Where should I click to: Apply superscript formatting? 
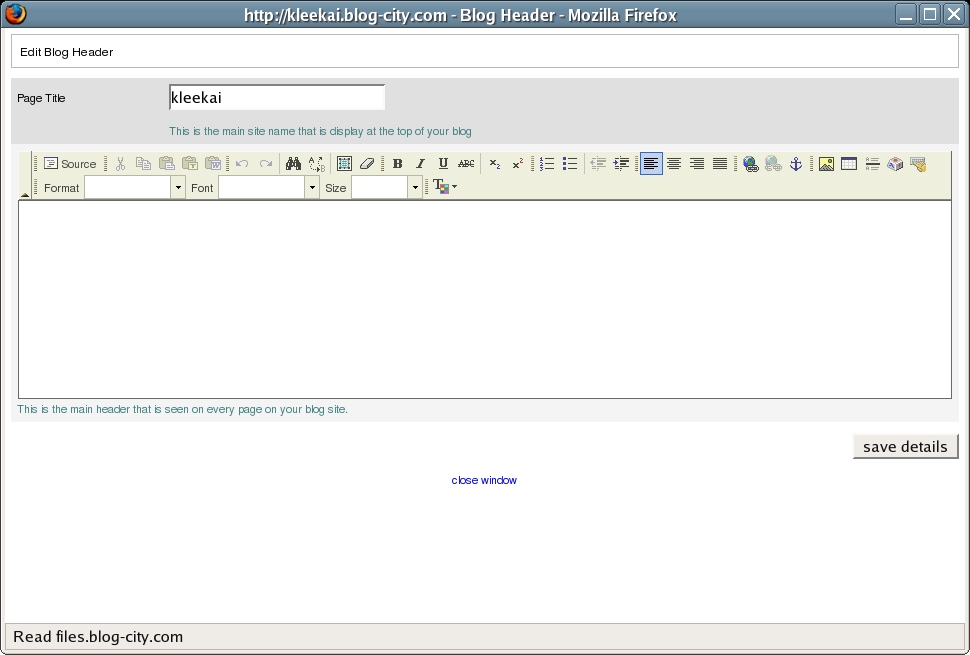tap(517, 164)
